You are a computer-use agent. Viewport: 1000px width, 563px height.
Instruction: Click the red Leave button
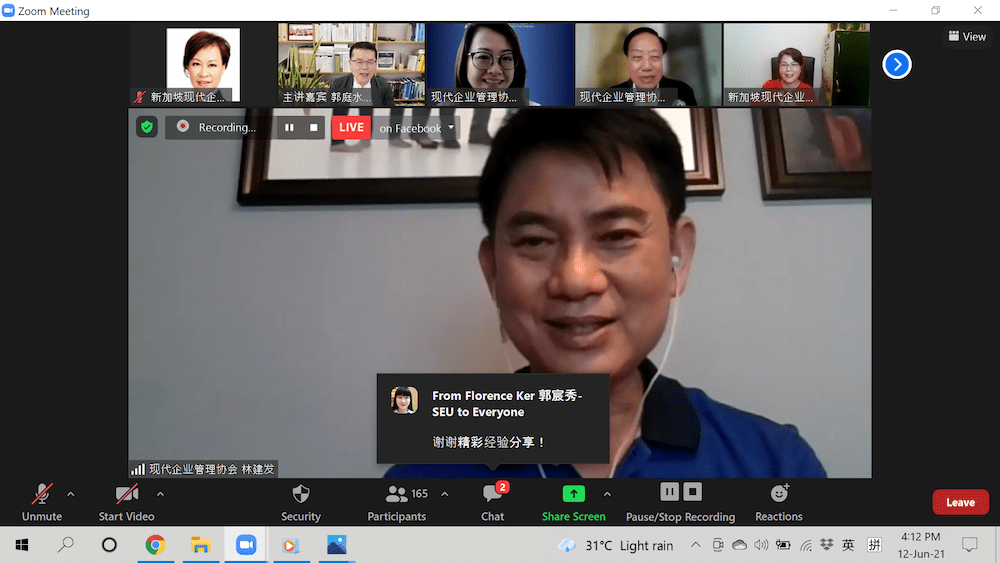pos(960,502)
